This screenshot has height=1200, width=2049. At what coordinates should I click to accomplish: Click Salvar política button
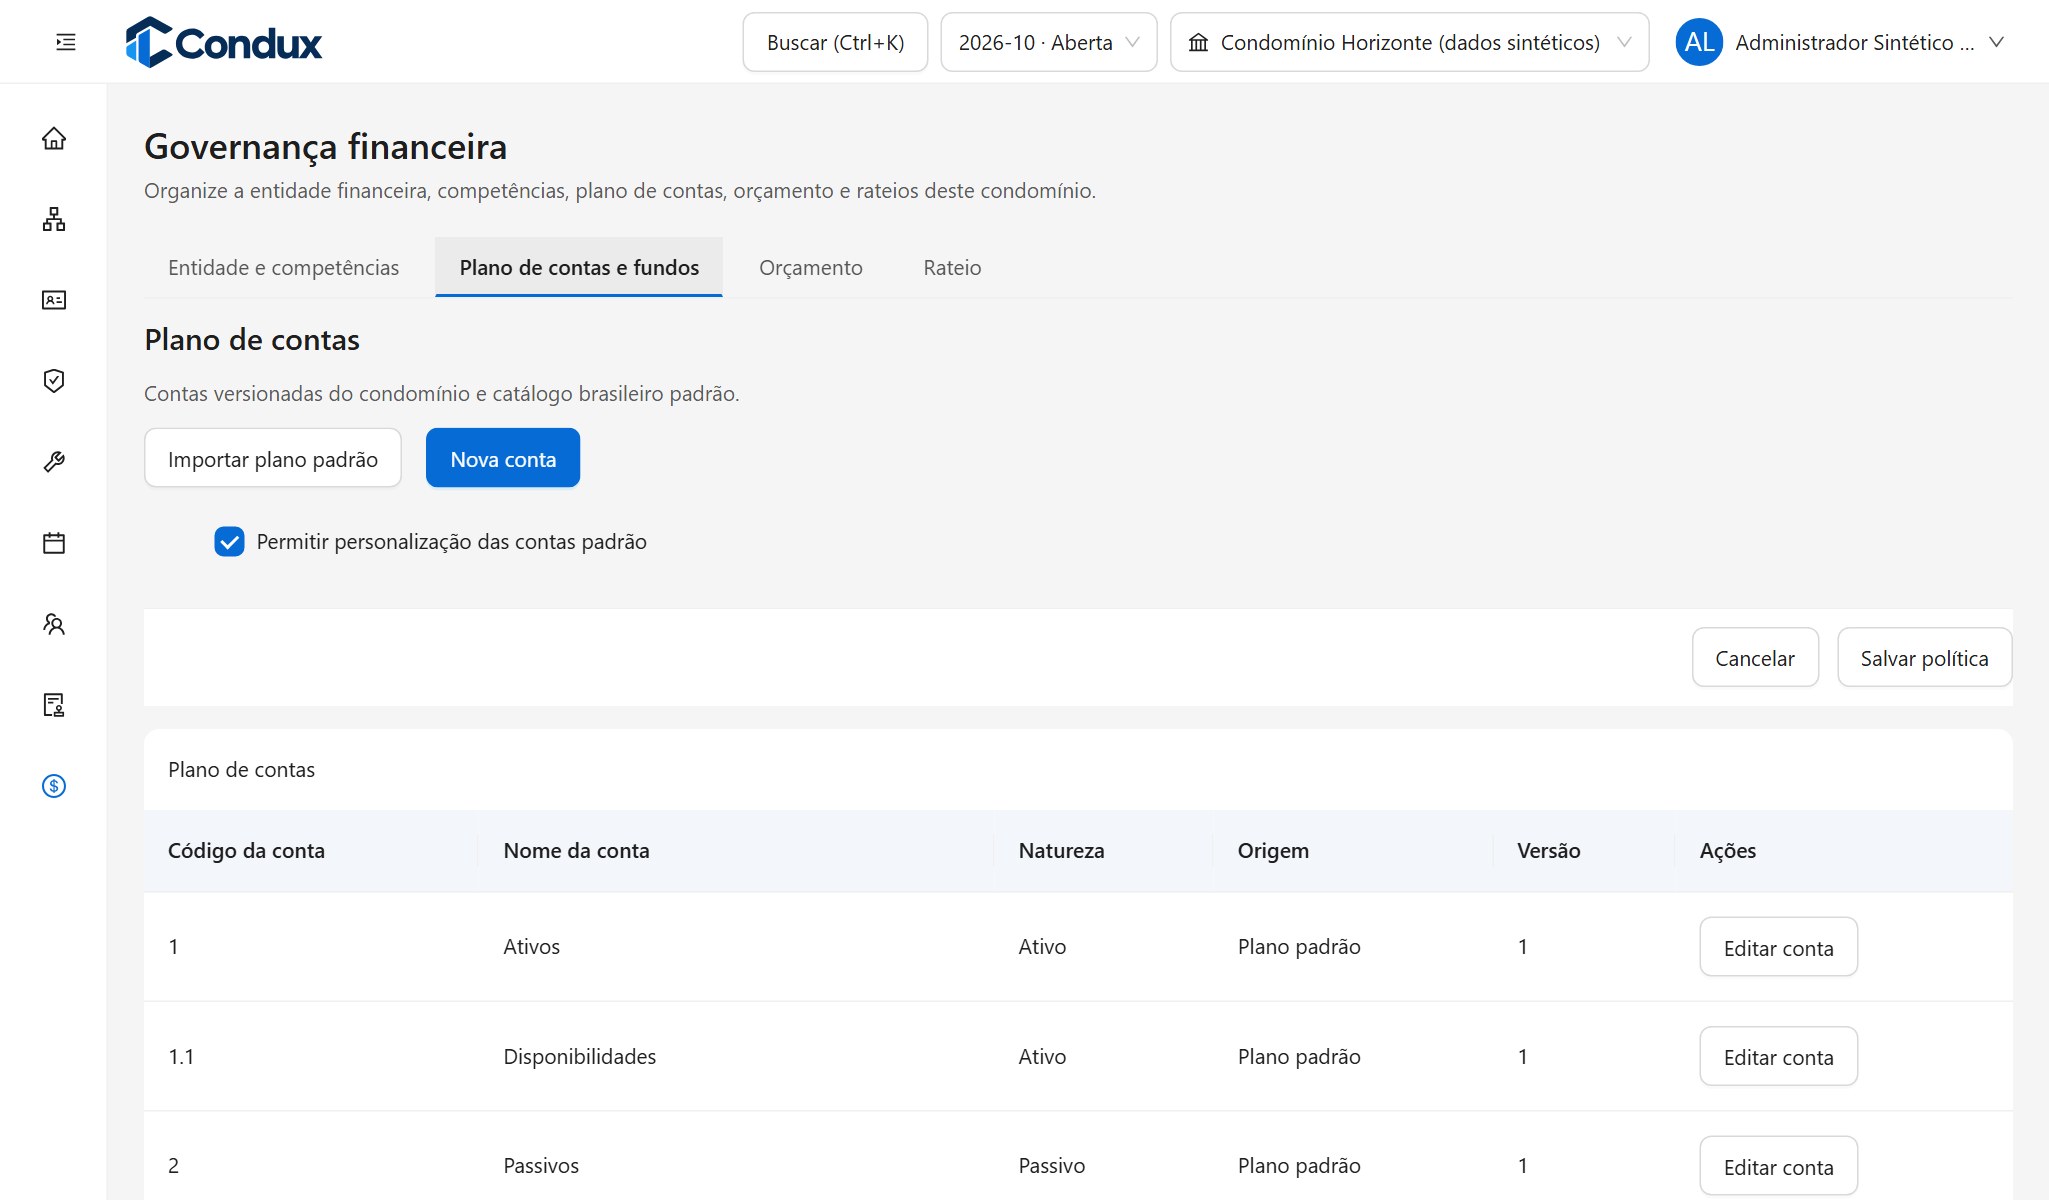[x=1924, y=658]
